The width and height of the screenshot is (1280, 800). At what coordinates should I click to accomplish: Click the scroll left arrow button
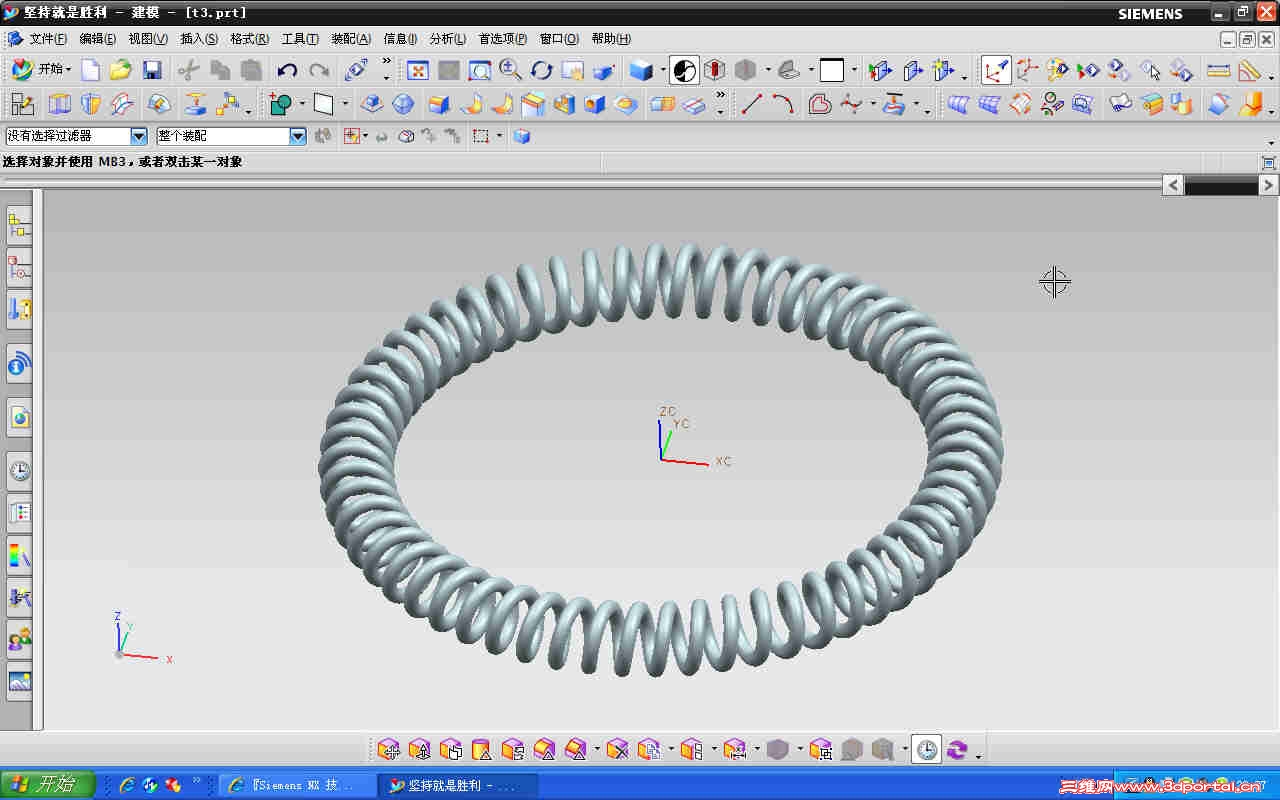pos(1173,185)
